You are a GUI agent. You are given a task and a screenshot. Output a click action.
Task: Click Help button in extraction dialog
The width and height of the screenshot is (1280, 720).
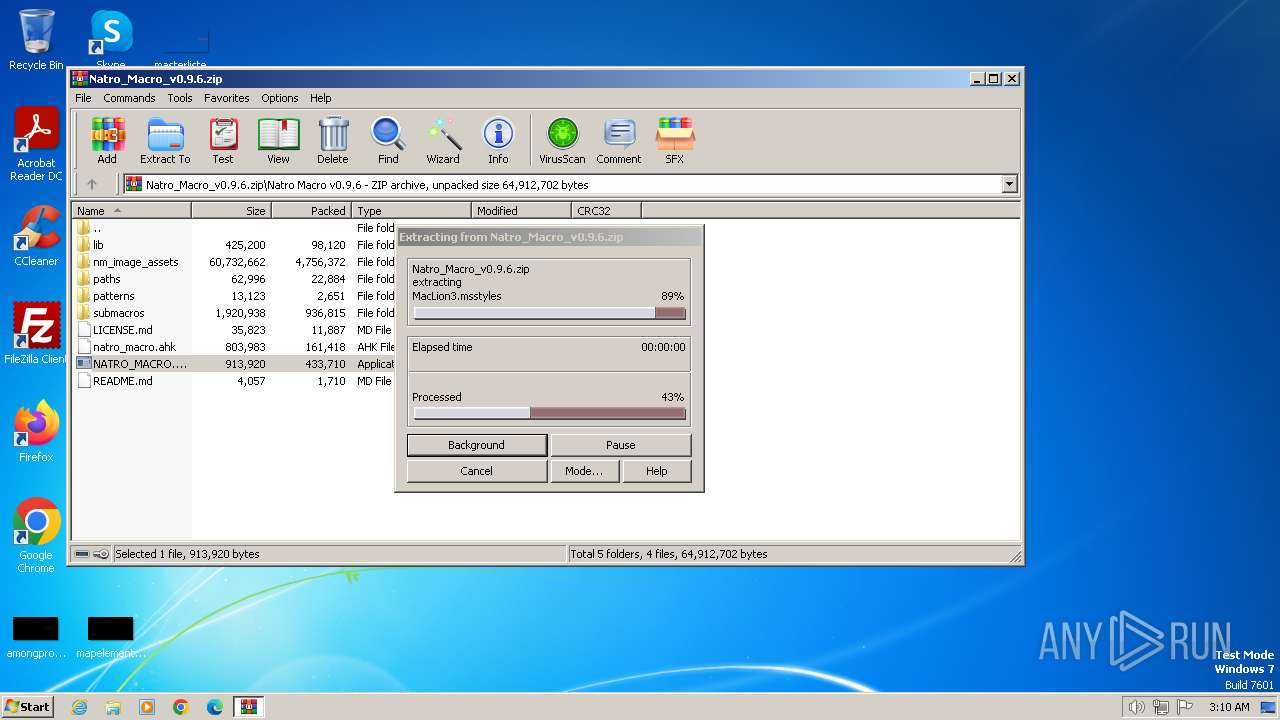(657, 471)
